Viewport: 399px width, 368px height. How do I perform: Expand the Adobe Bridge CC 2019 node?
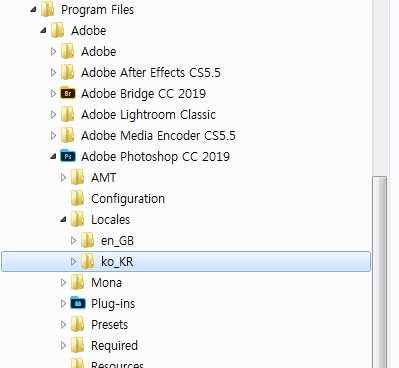pyautogui.click(x=53, y=93)
